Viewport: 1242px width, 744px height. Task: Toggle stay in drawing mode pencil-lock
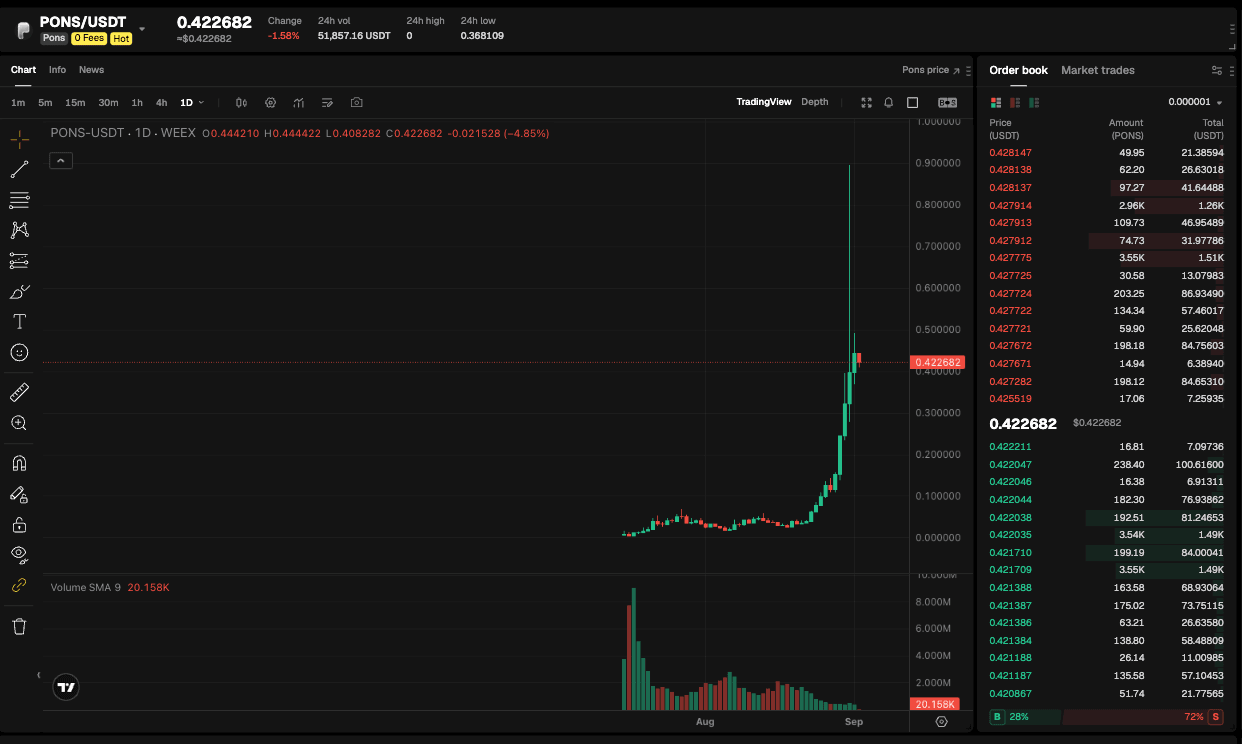pos(19,494)
